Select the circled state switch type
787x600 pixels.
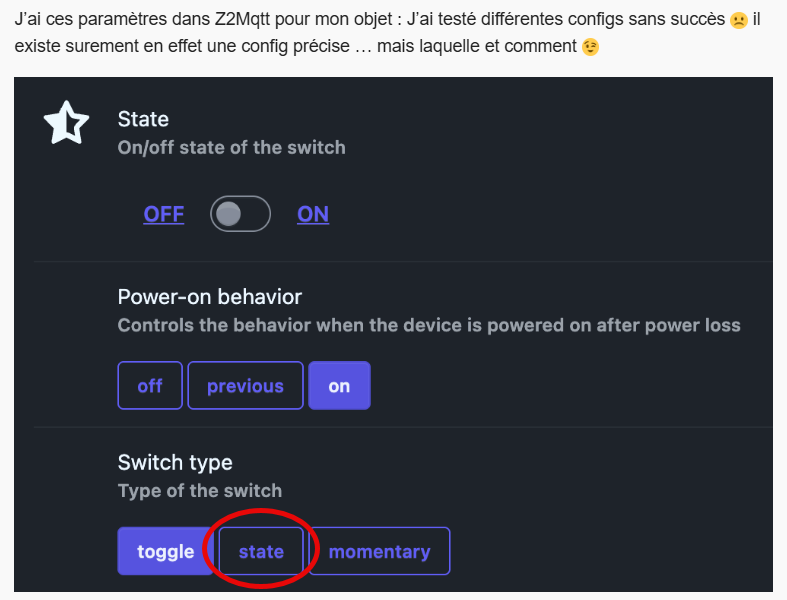261,551
